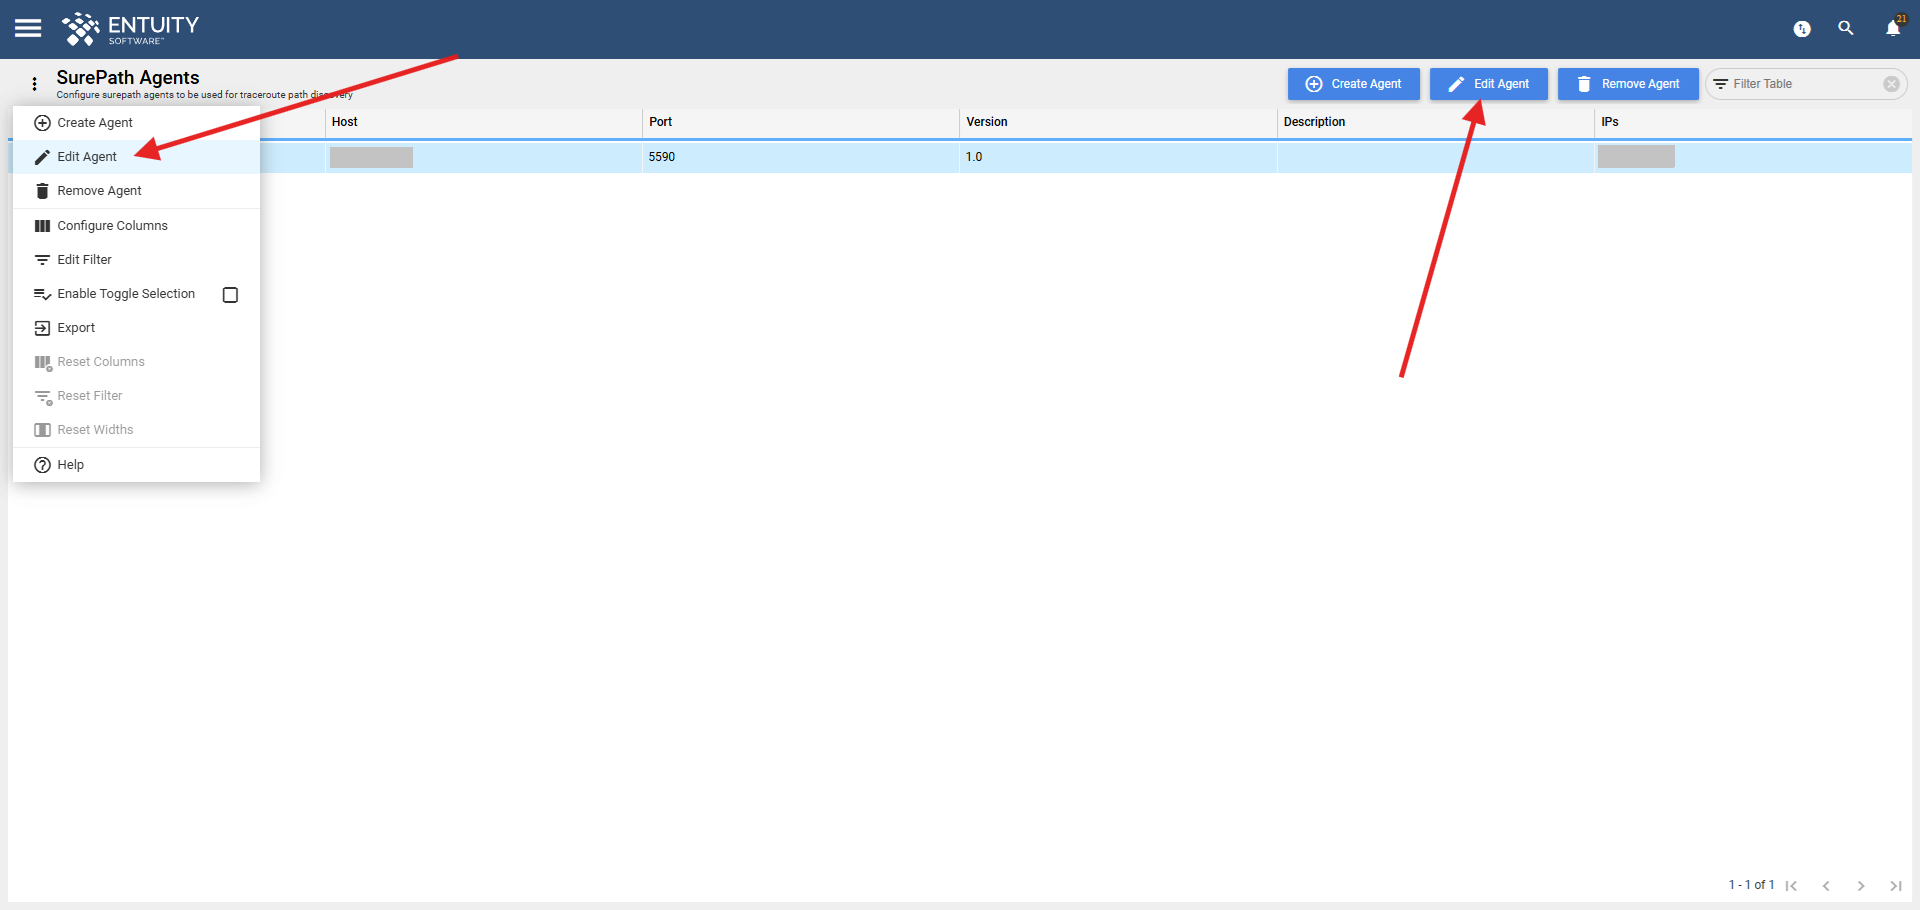Viewport: 1920px width, 910px height.
Task: Click the round status icon beside search
Action: 1802,29
